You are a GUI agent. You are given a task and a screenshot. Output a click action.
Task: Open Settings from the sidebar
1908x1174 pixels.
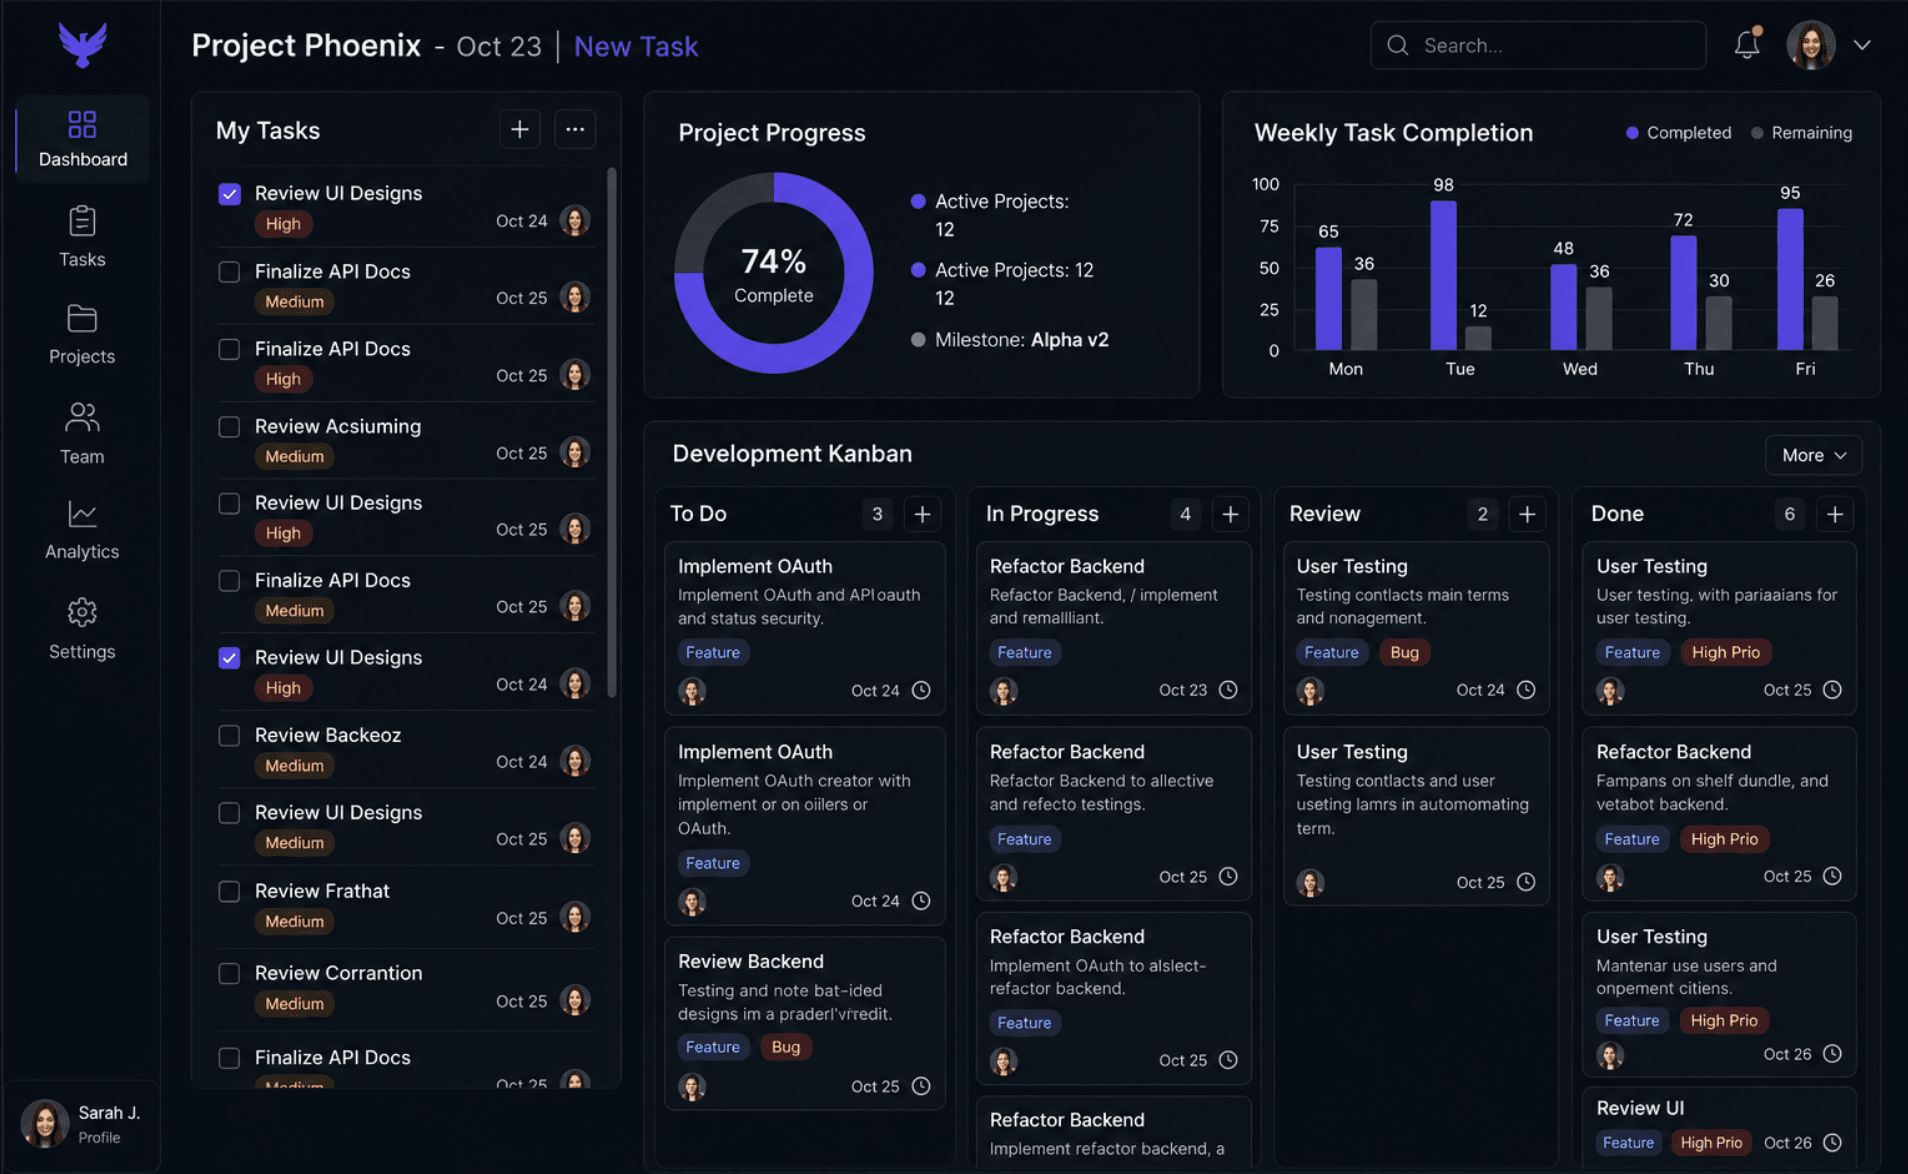(x=82, y=629)
